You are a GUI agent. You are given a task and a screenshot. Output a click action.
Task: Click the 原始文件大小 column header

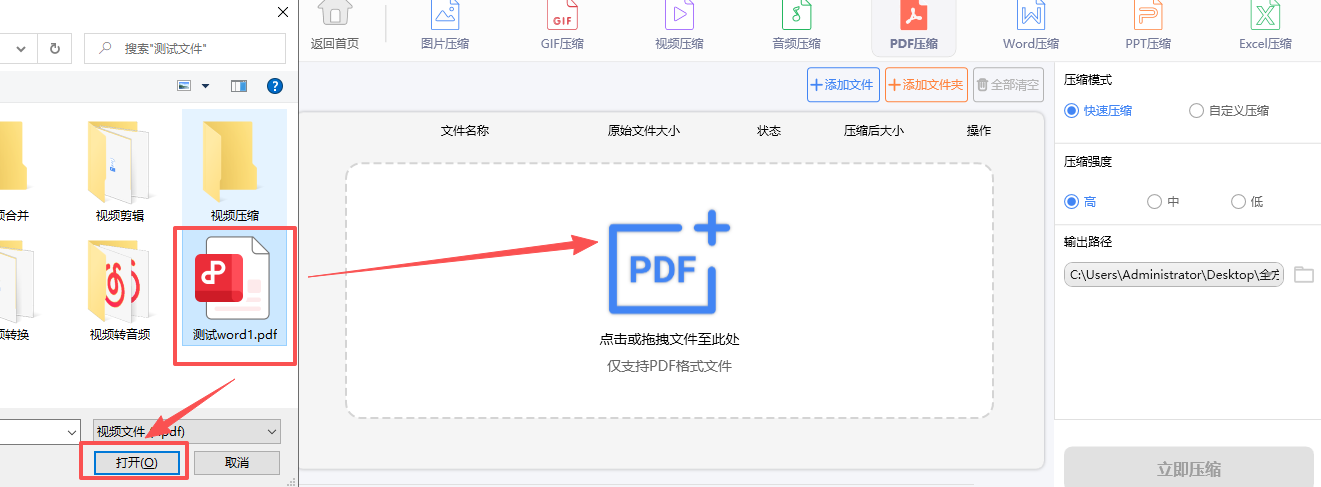(x=644, y=131)
